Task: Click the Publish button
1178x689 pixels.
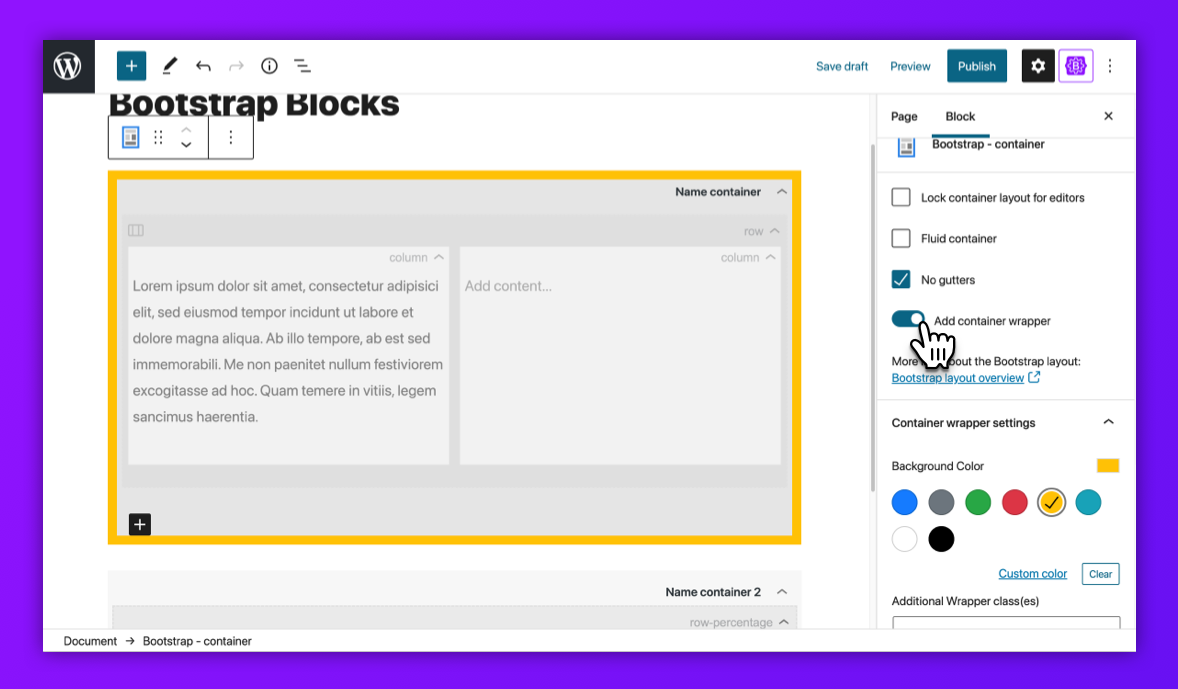Action: pos(977,66)
